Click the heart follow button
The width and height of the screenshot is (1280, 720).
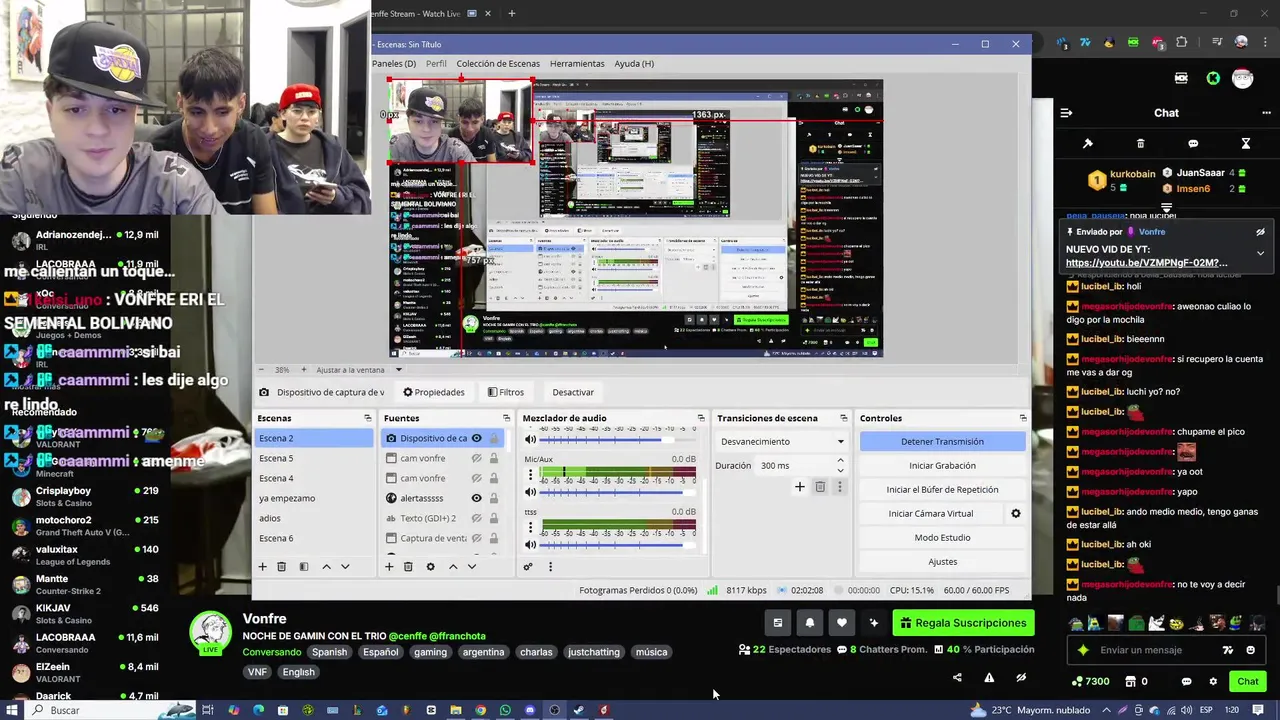click(x=842, y=623)
